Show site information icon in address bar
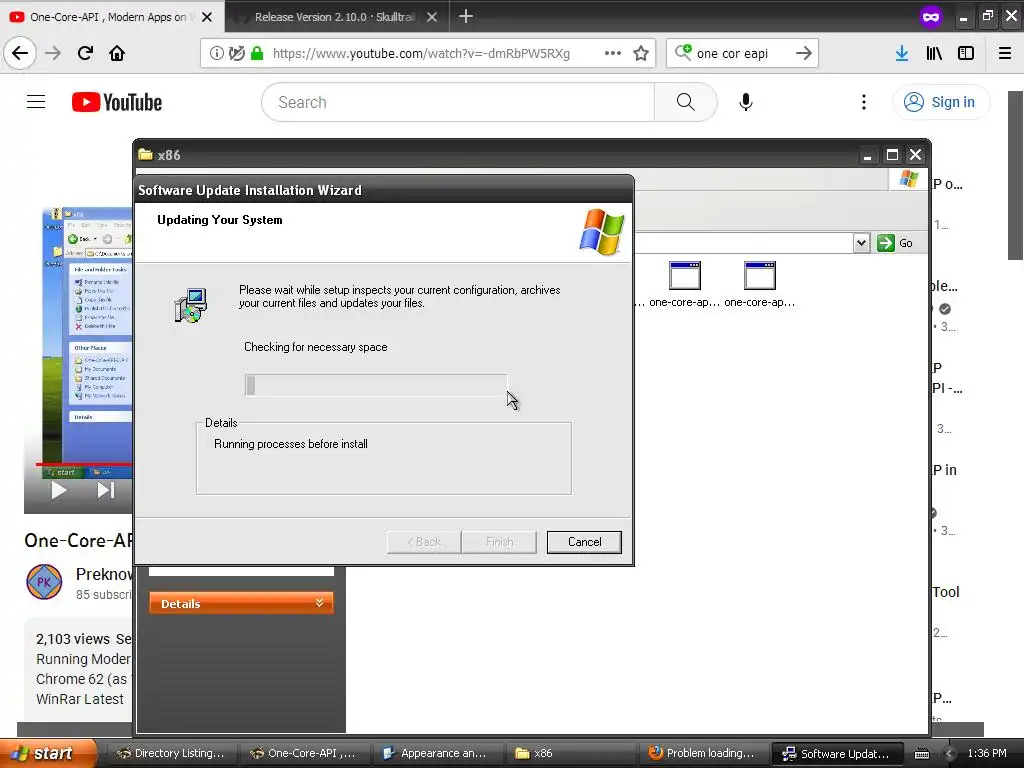Viewport: 1024px width, 768px height. (216, 54)
